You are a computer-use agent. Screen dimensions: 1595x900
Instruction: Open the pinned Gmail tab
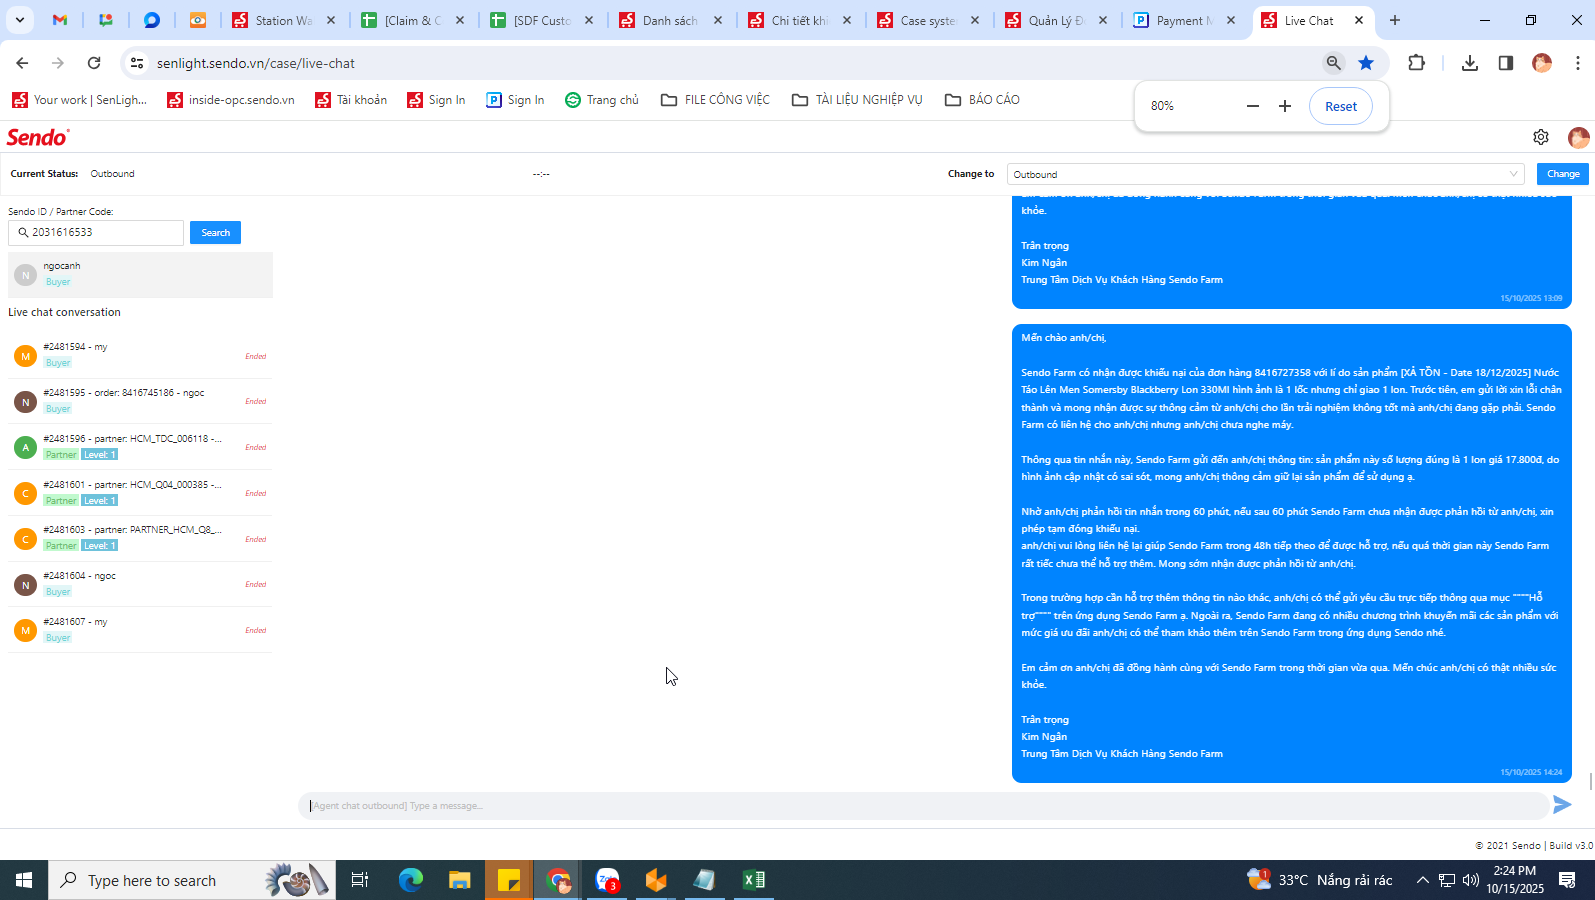pyautogui.click(x=60, y=20)
